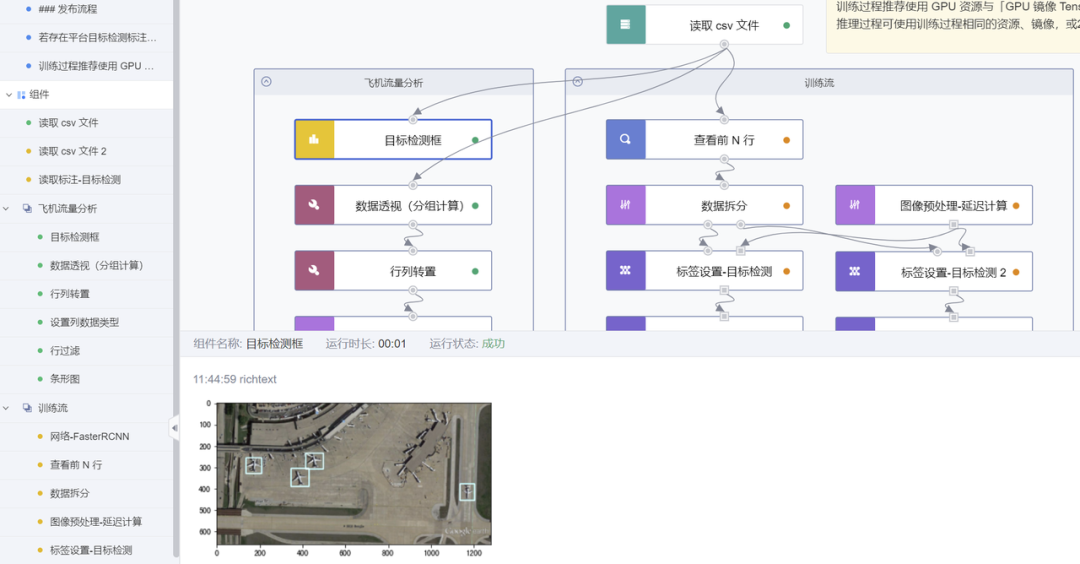Collapse the 组件 section in sidebar

pyautogui.click(x=9, y=94)
